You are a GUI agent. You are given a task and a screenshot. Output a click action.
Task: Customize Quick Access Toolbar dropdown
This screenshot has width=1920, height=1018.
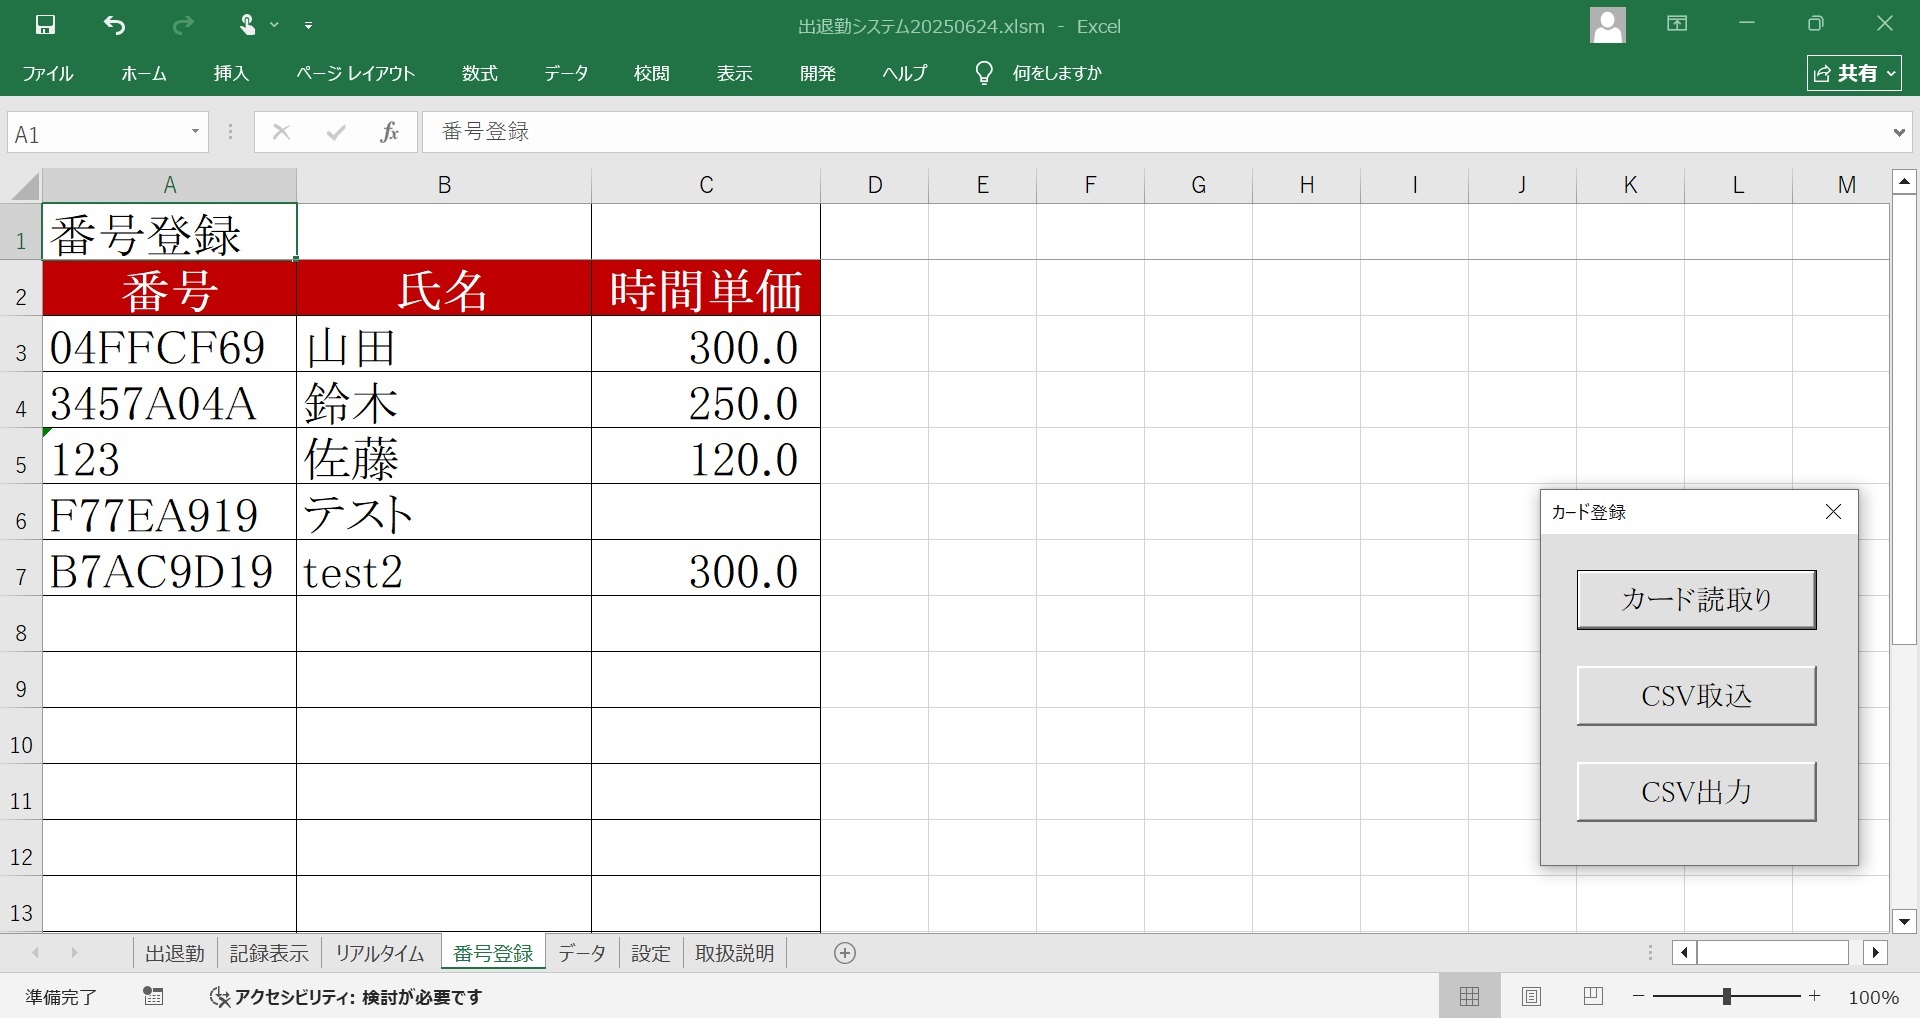308,25
